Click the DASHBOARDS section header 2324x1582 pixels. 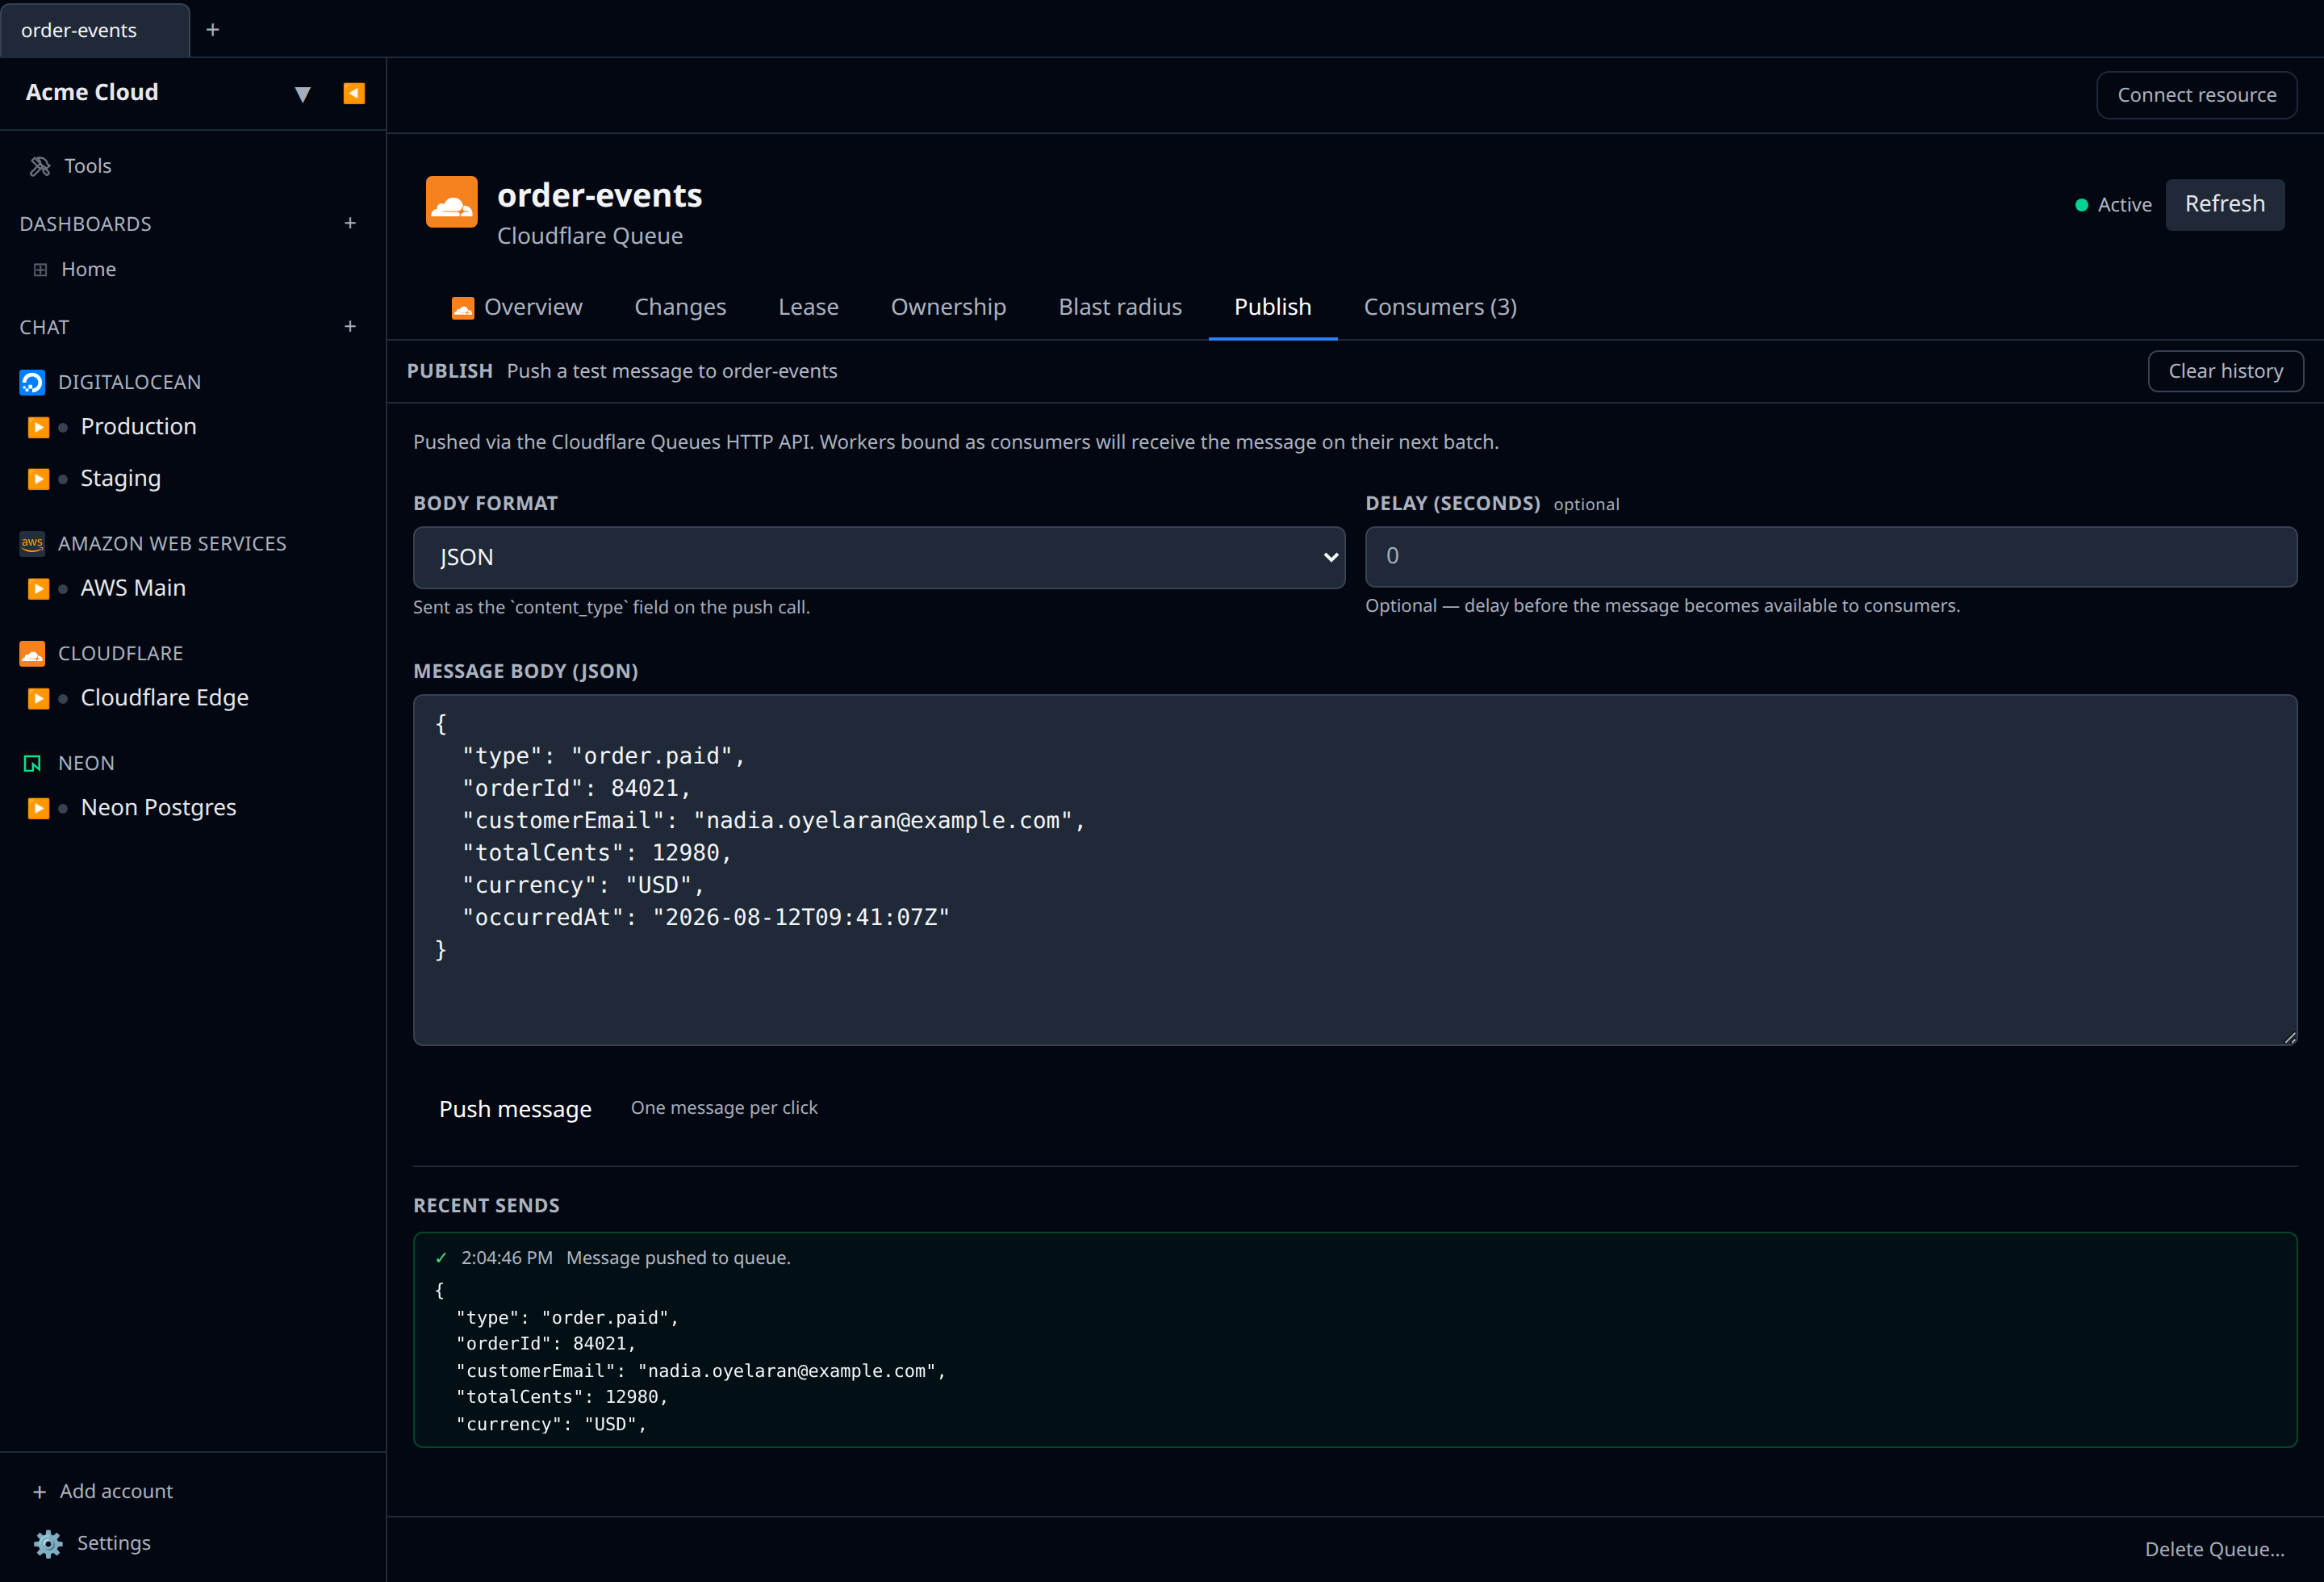[x=86, y=224]
